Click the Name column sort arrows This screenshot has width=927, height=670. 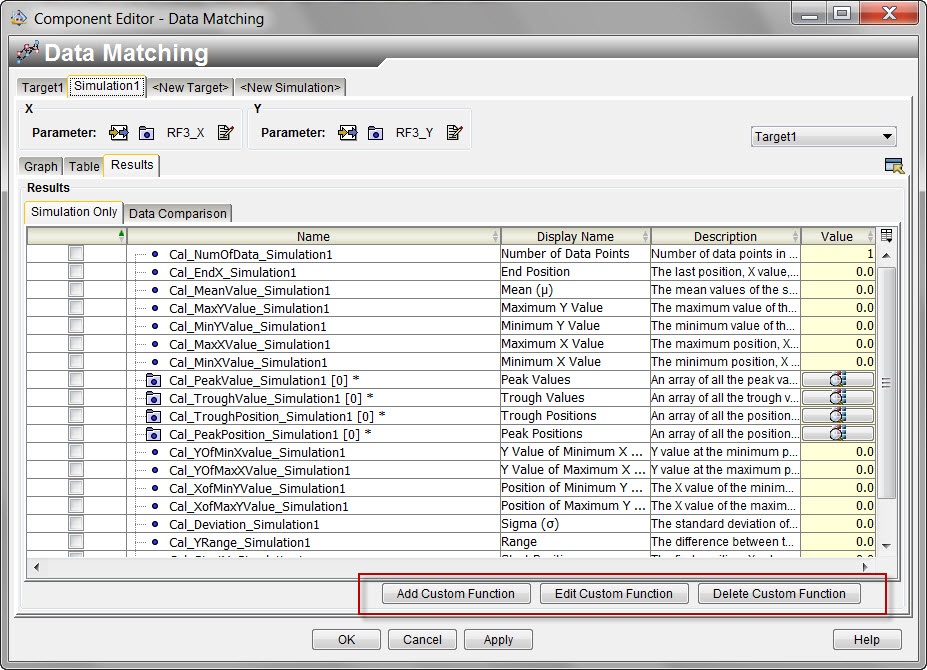tap(496, 236)
